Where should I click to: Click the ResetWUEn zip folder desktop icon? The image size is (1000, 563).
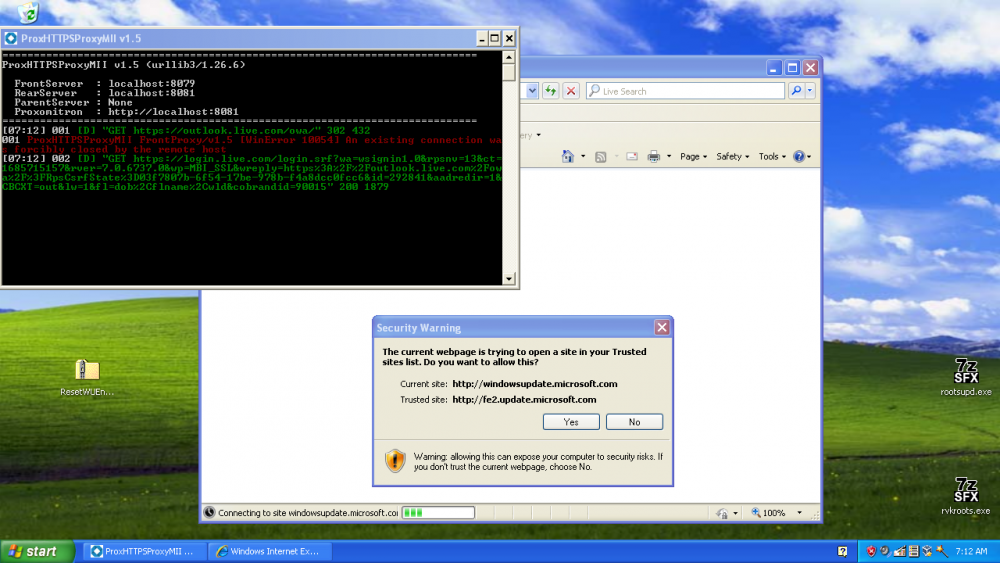click(x=87, y=377)
